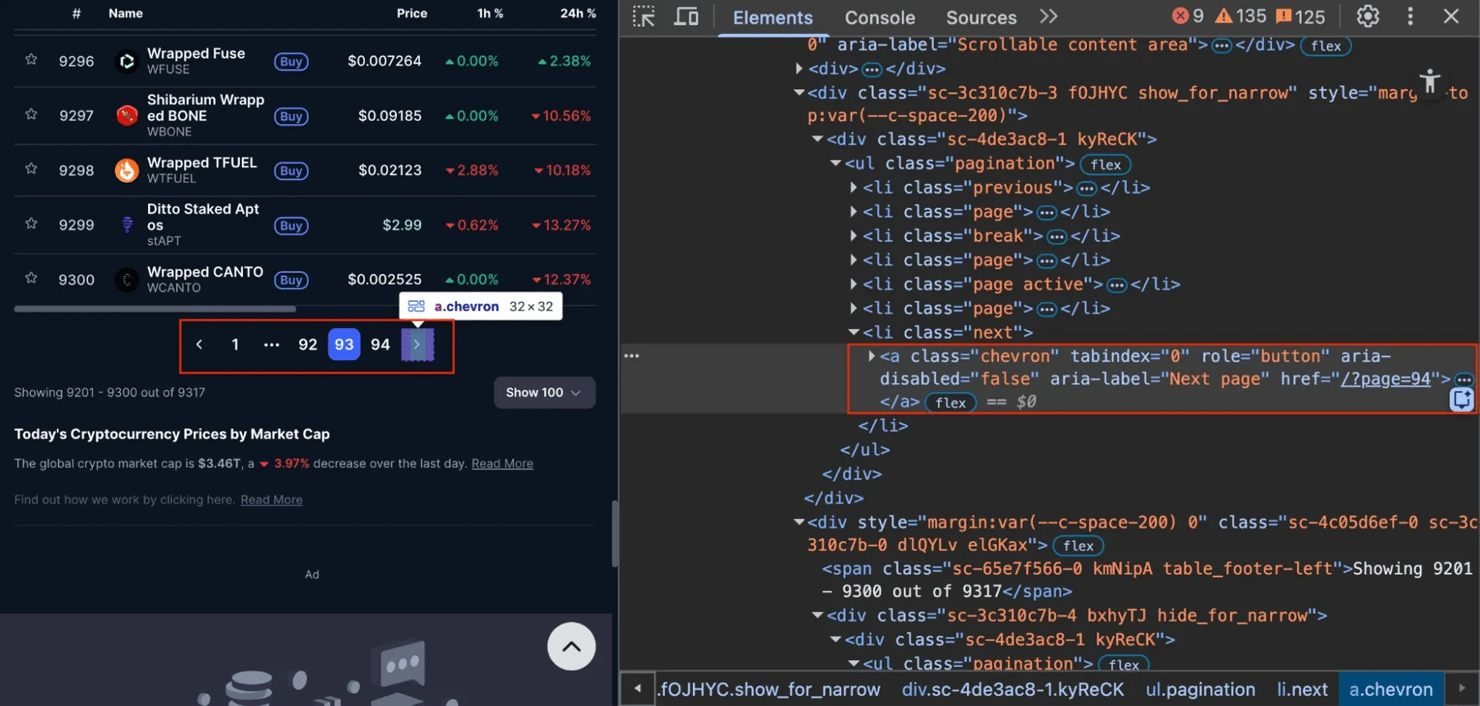Select active pagination page 93

click(x=344, y=344)
